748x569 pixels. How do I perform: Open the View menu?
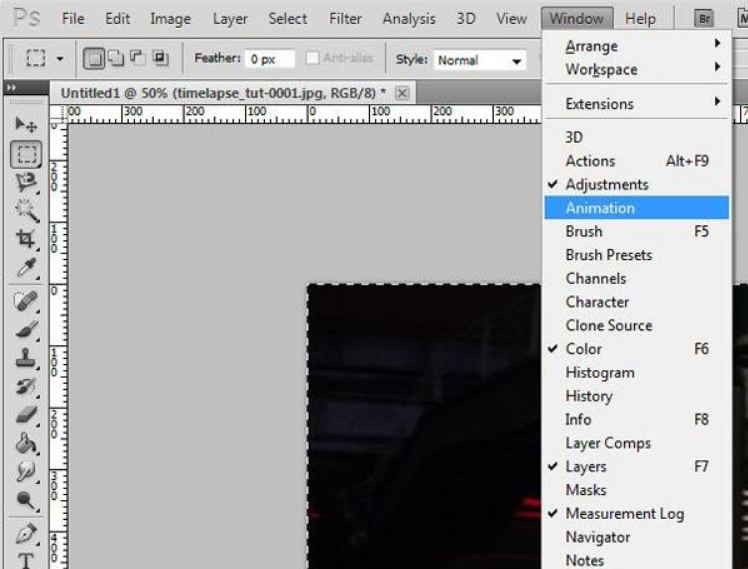coord(511,19)
